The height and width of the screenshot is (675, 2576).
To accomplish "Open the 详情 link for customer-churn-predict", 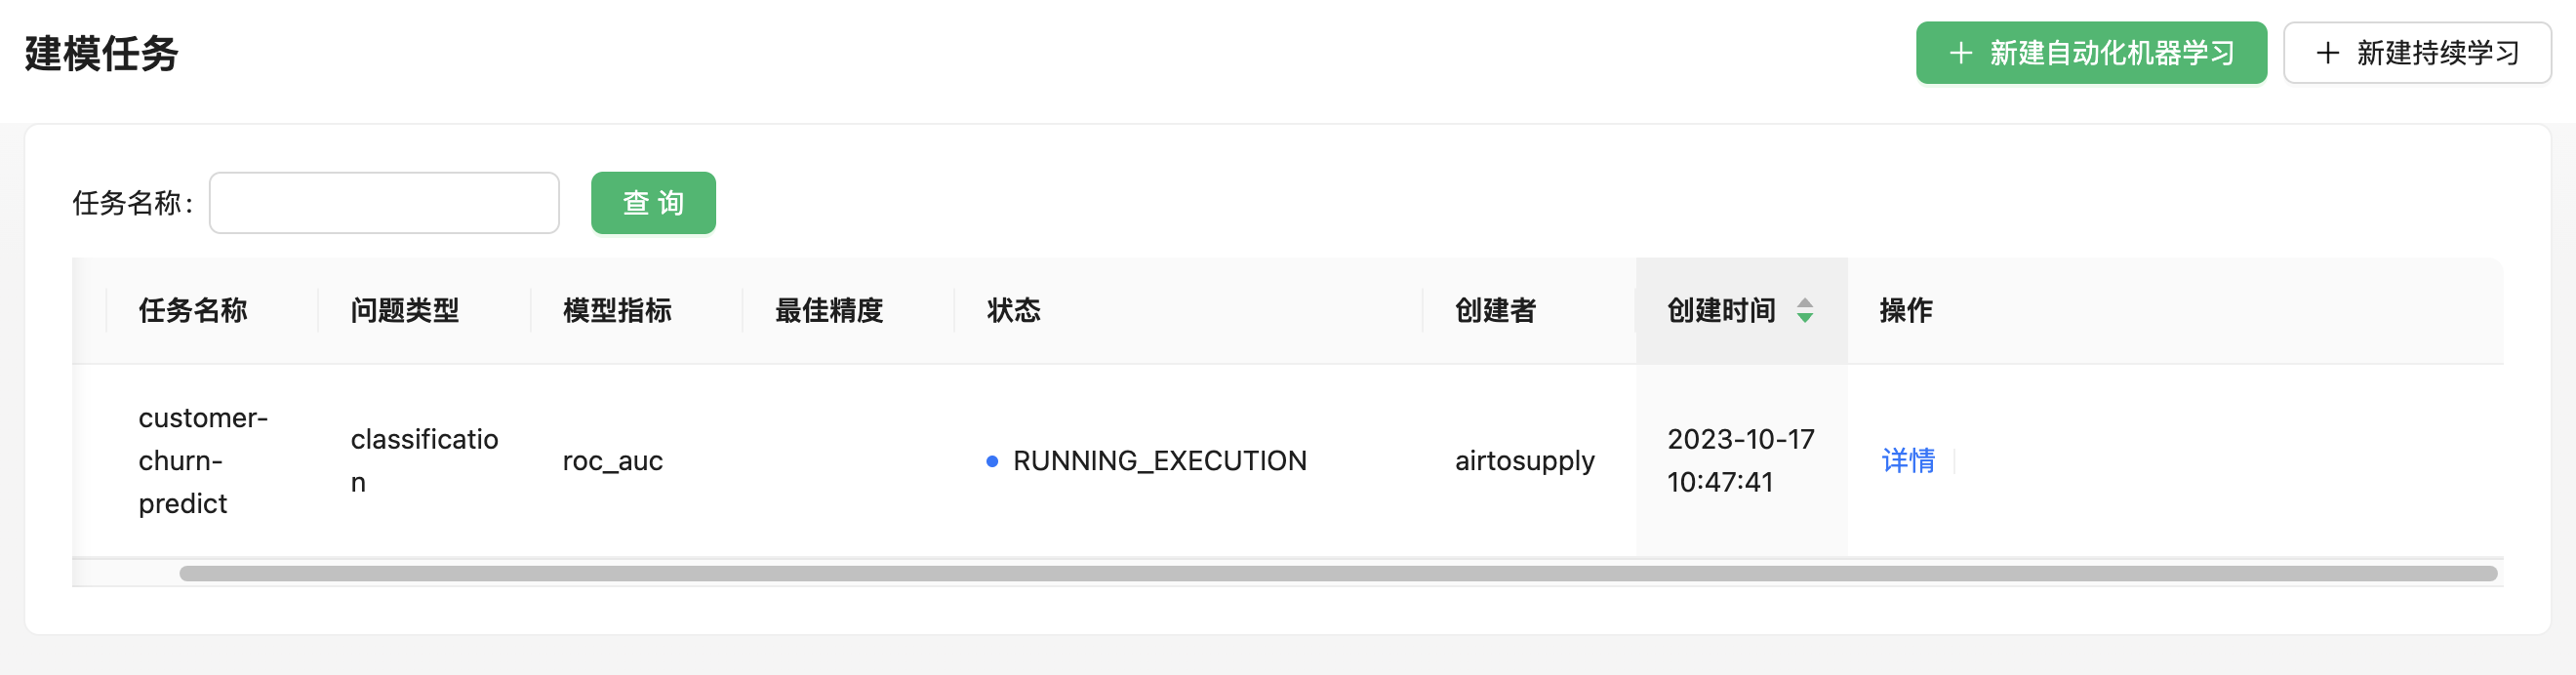I will tap(1907, 461).
